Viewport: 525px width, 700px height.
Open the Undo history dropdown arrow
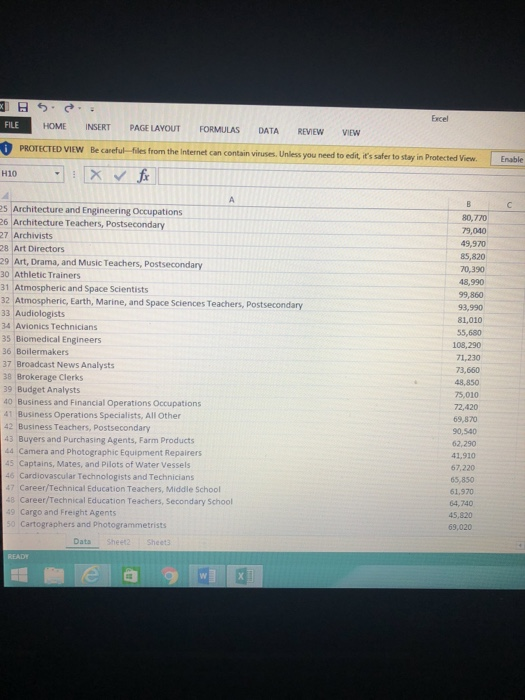pos(53,108)
